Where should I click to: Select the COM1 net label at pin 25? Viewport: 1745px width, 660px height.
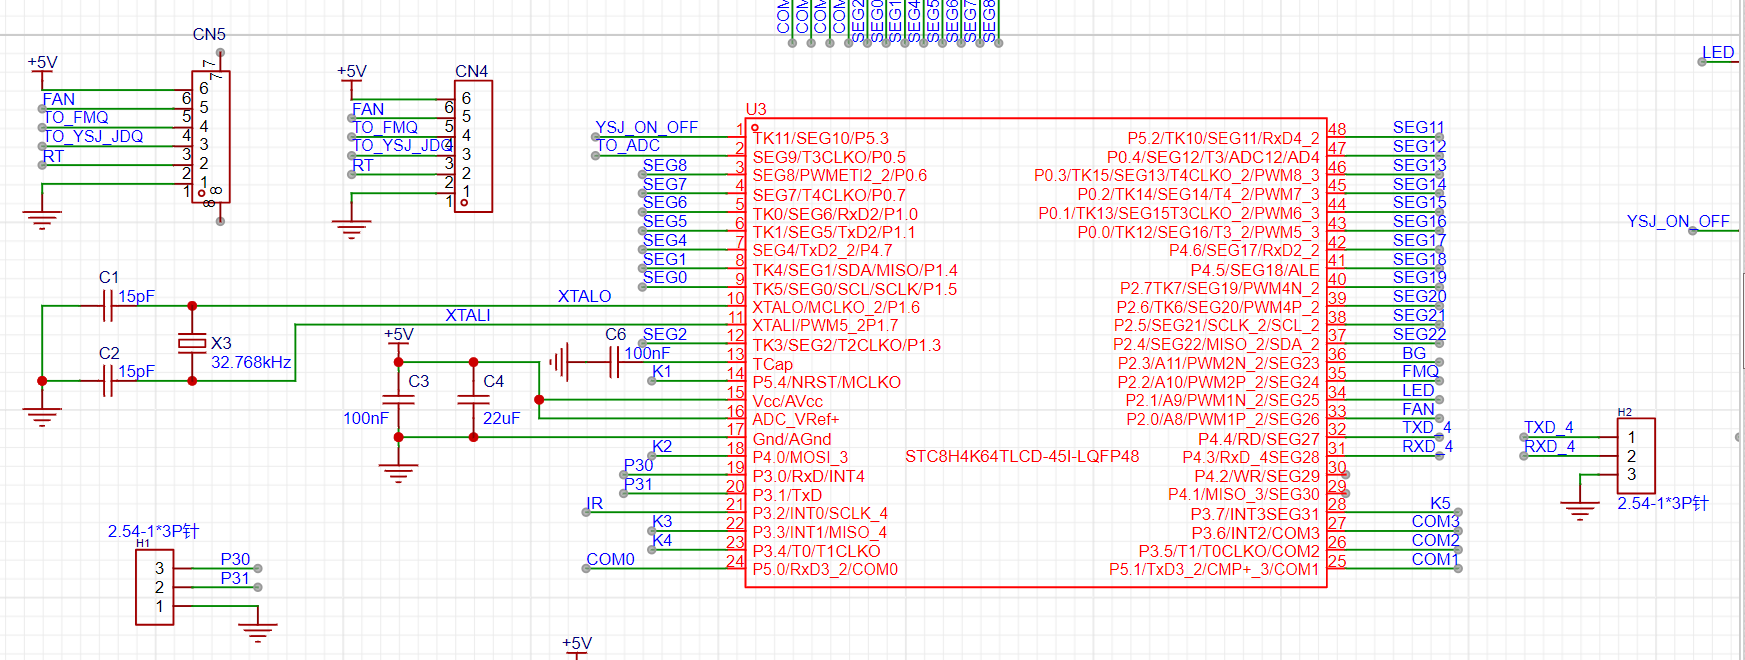point(1435,559)
